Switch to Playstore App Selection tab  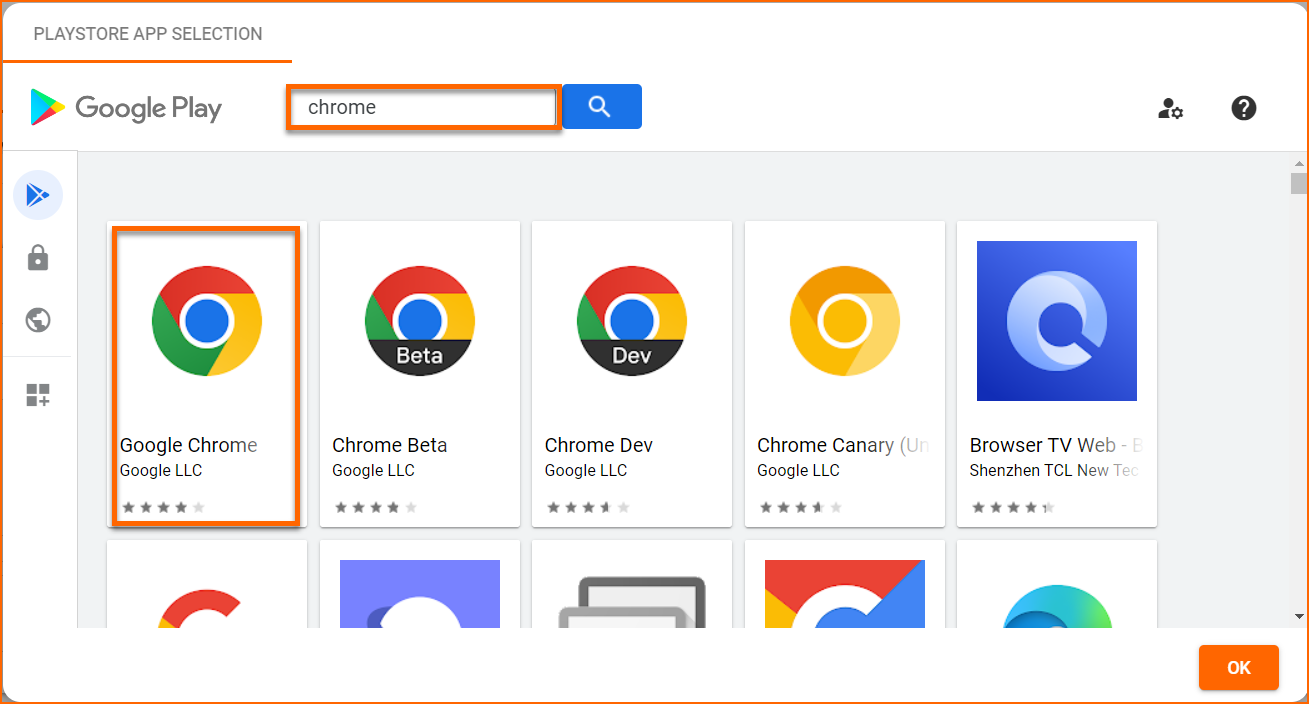tap(148, 33)
